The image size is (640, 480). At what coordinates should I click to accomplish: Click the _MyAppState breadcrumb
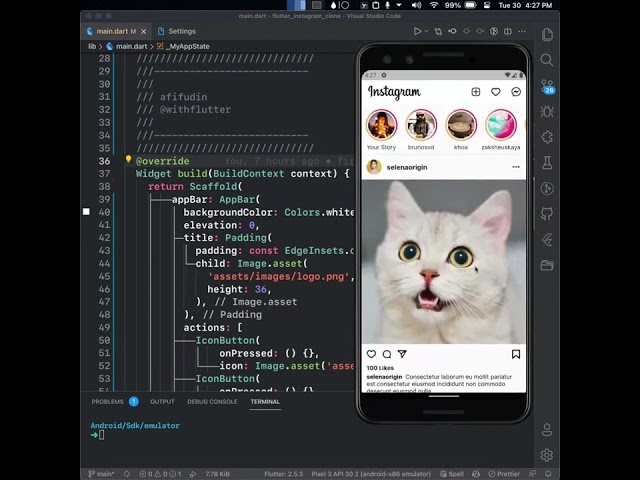[x=183, y=46]
